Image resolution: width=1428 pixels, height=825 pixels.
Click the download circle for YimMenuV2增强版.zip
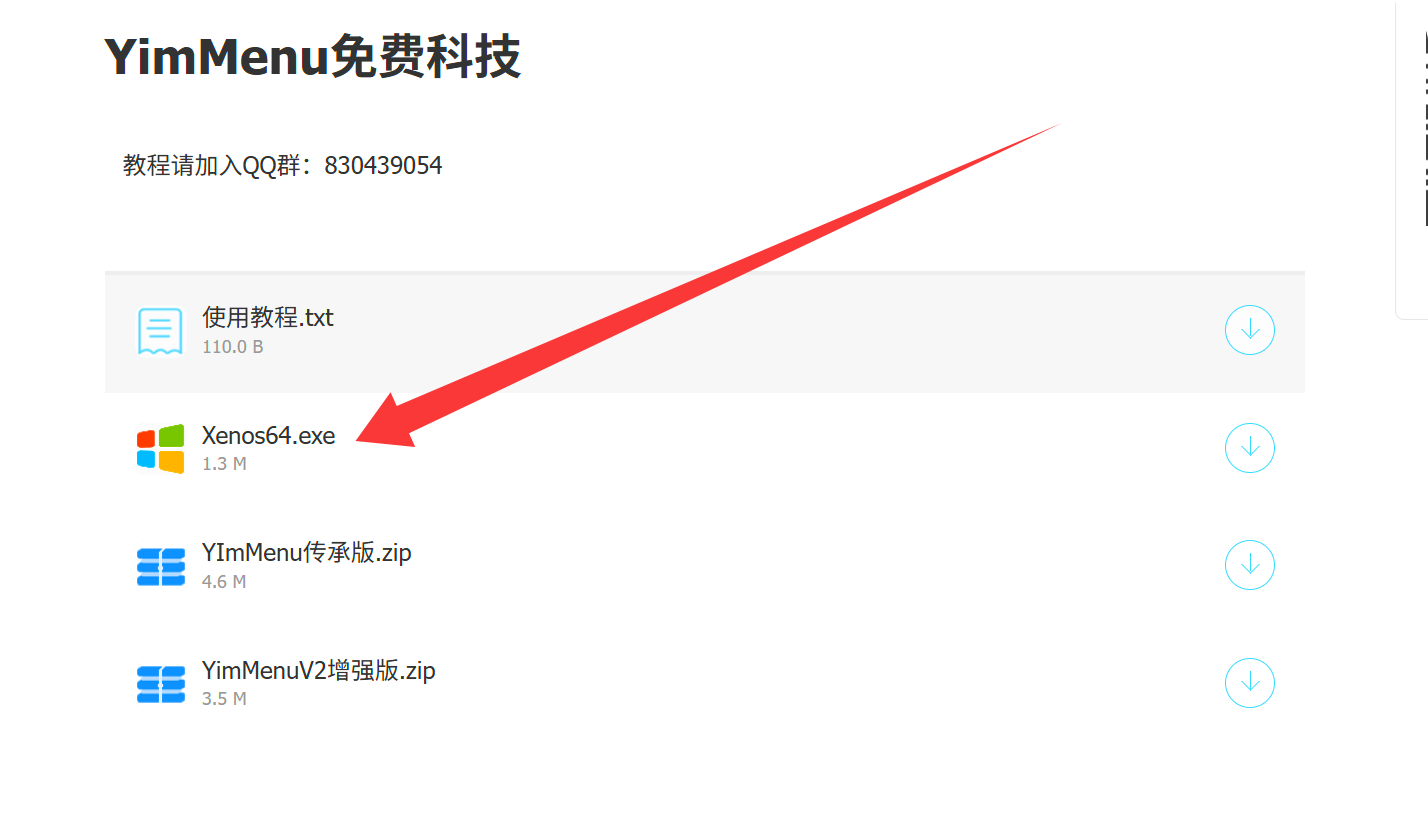click(x=1249, y=683)
